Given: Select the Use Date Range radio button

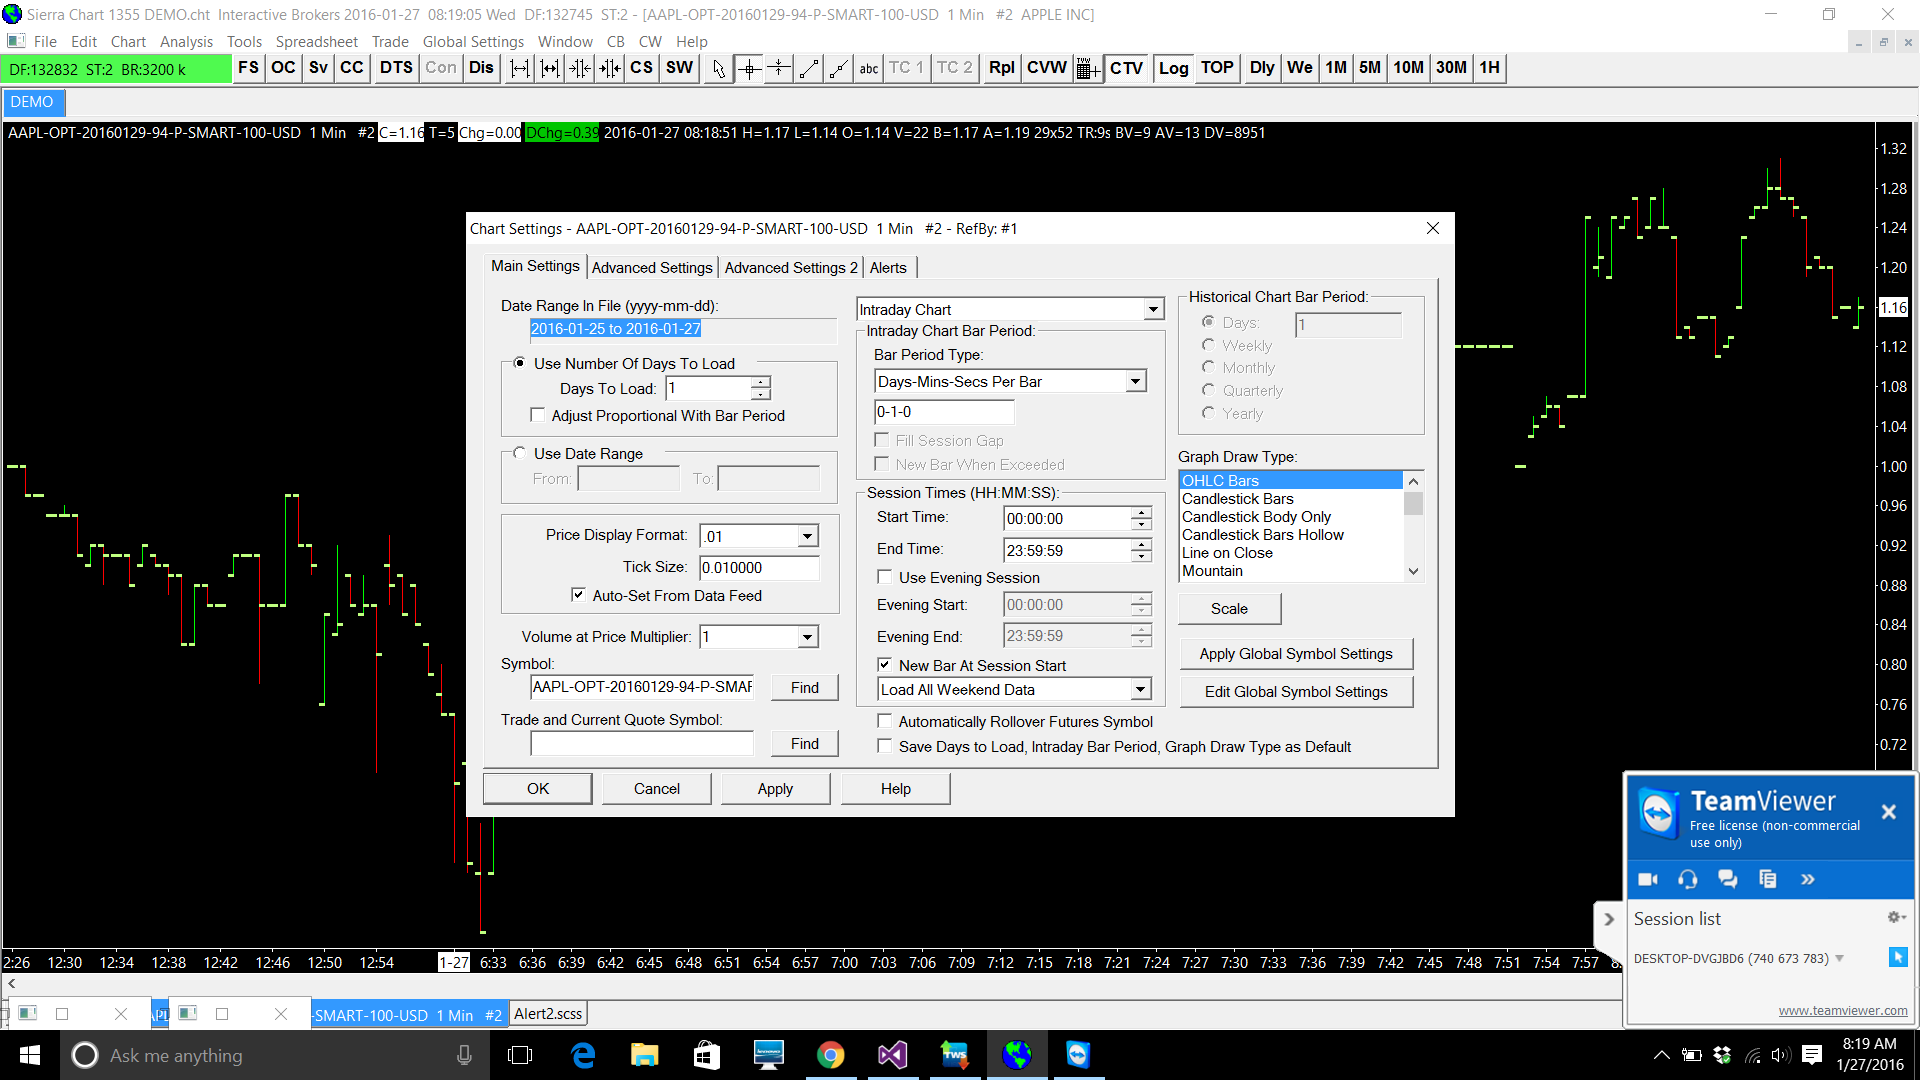Looking at the screenshot, I should pyautogui.click(x=519, y=453).
